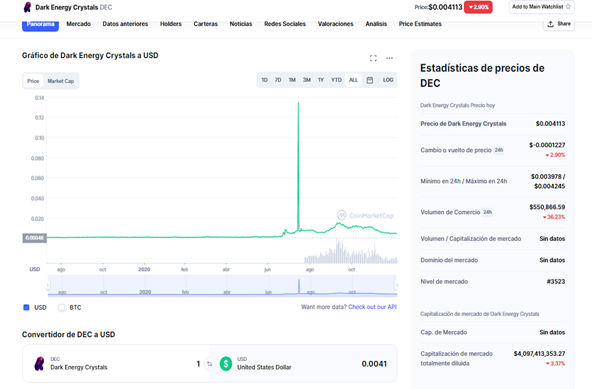Screen dimensions: 592x389
Task: Open the Price Estimates tab
Action: coord(420,24)
